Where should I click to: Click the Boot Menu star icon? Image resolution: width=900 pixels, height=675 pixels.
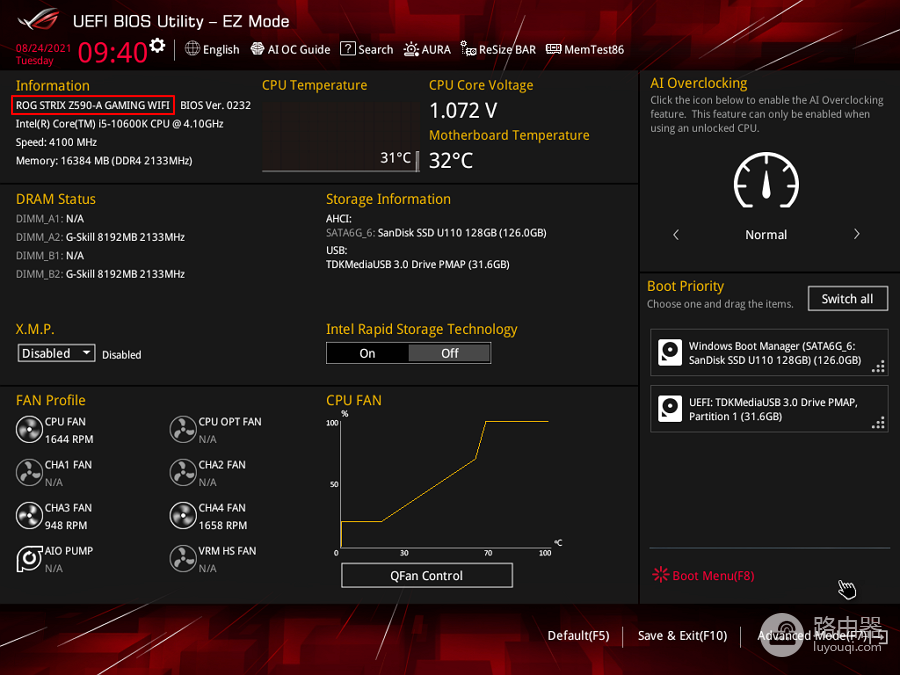pos(661,575)
